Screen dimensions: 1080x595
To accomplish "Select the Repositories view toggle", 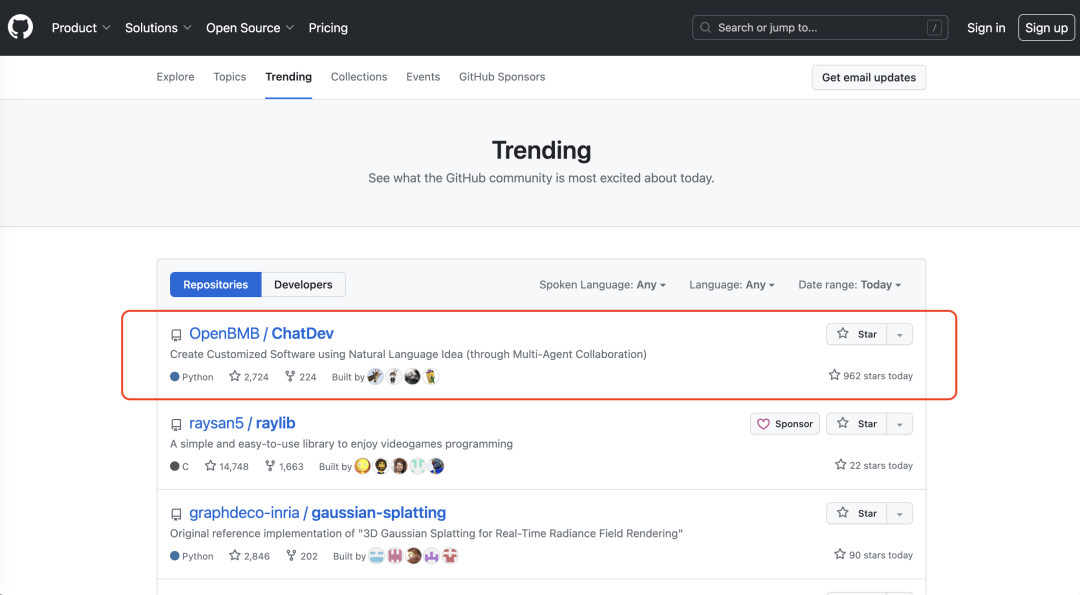I will click(x=215, y=284).
